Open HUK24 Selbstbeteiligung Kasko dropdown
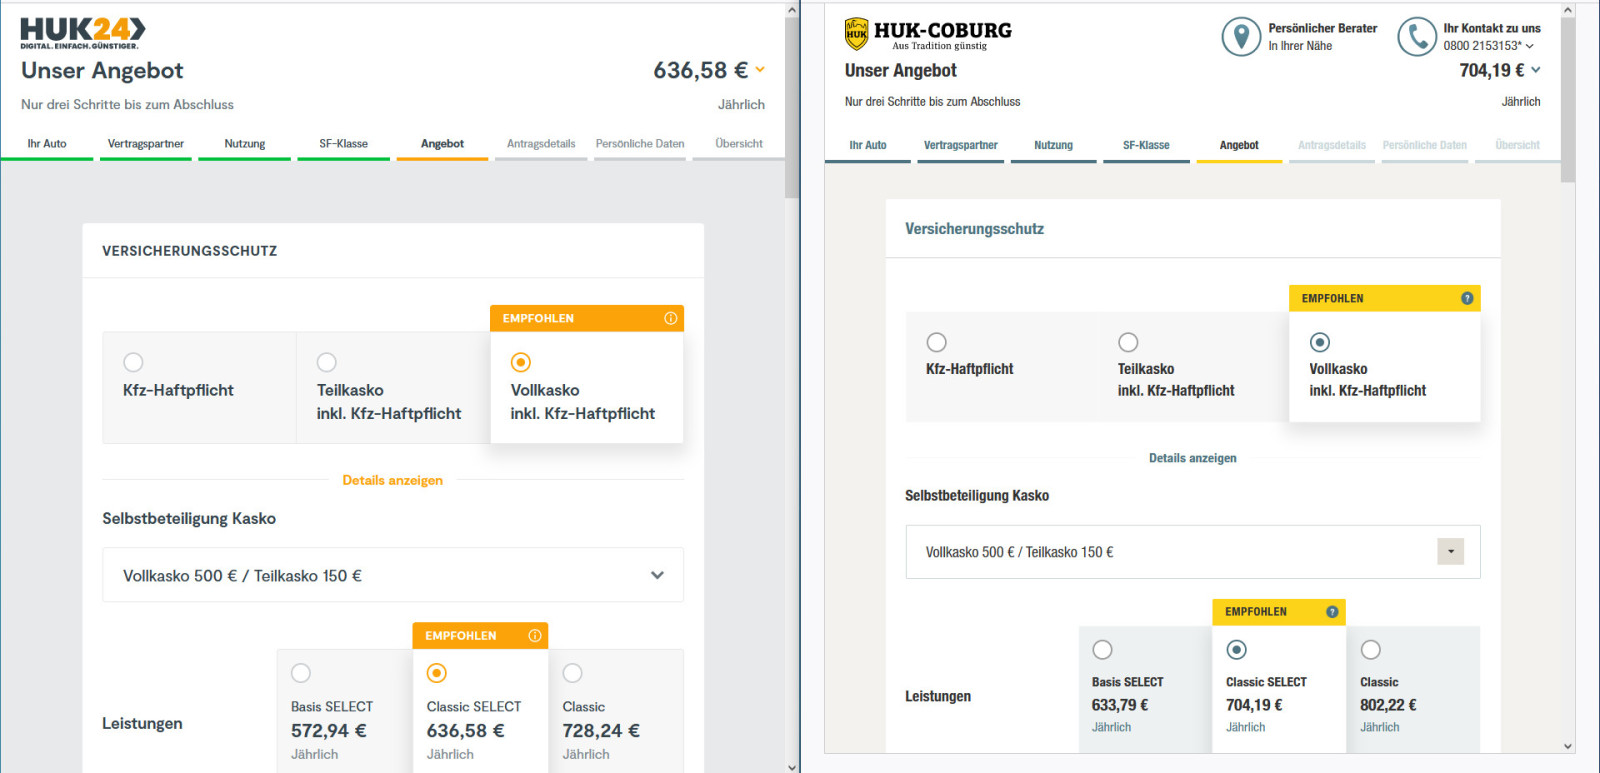This screenshot has height=773, width=1600. pyautogui.click(x=393, y=575)
